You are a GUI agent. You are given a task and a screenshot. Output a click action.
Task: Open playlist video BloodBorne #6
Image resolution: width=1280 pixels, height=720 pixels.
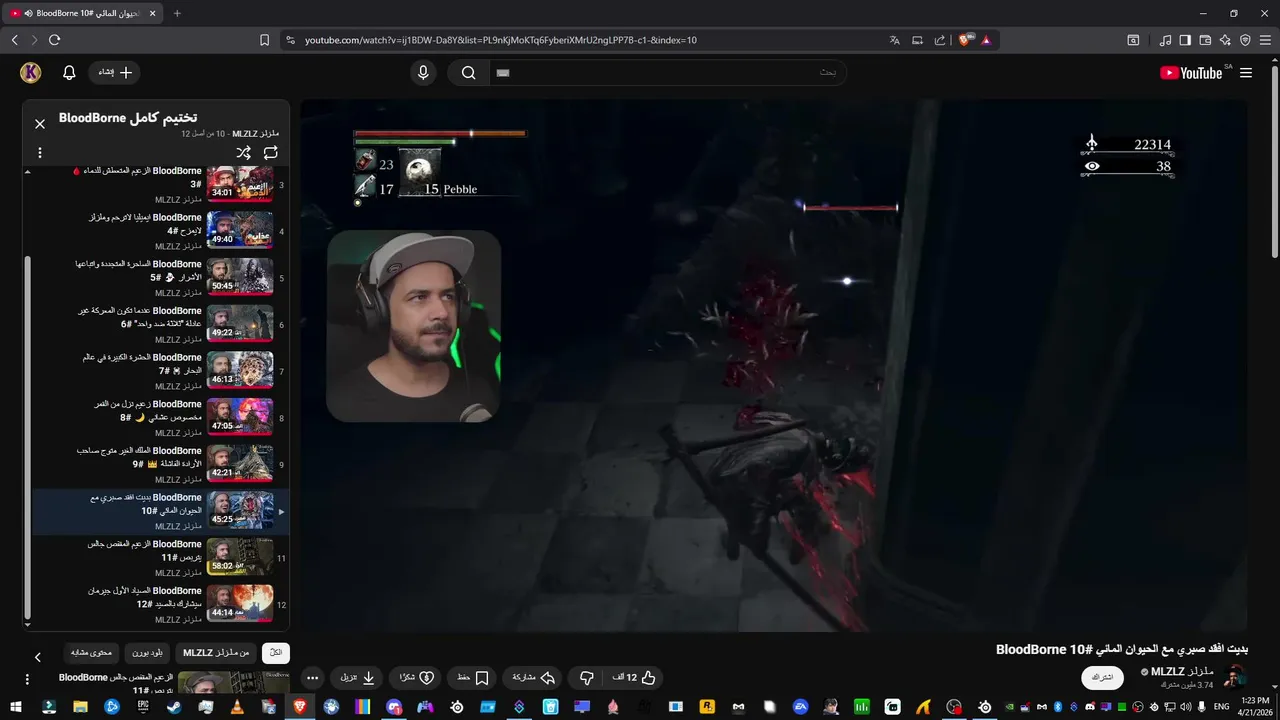tap(160, 325)
